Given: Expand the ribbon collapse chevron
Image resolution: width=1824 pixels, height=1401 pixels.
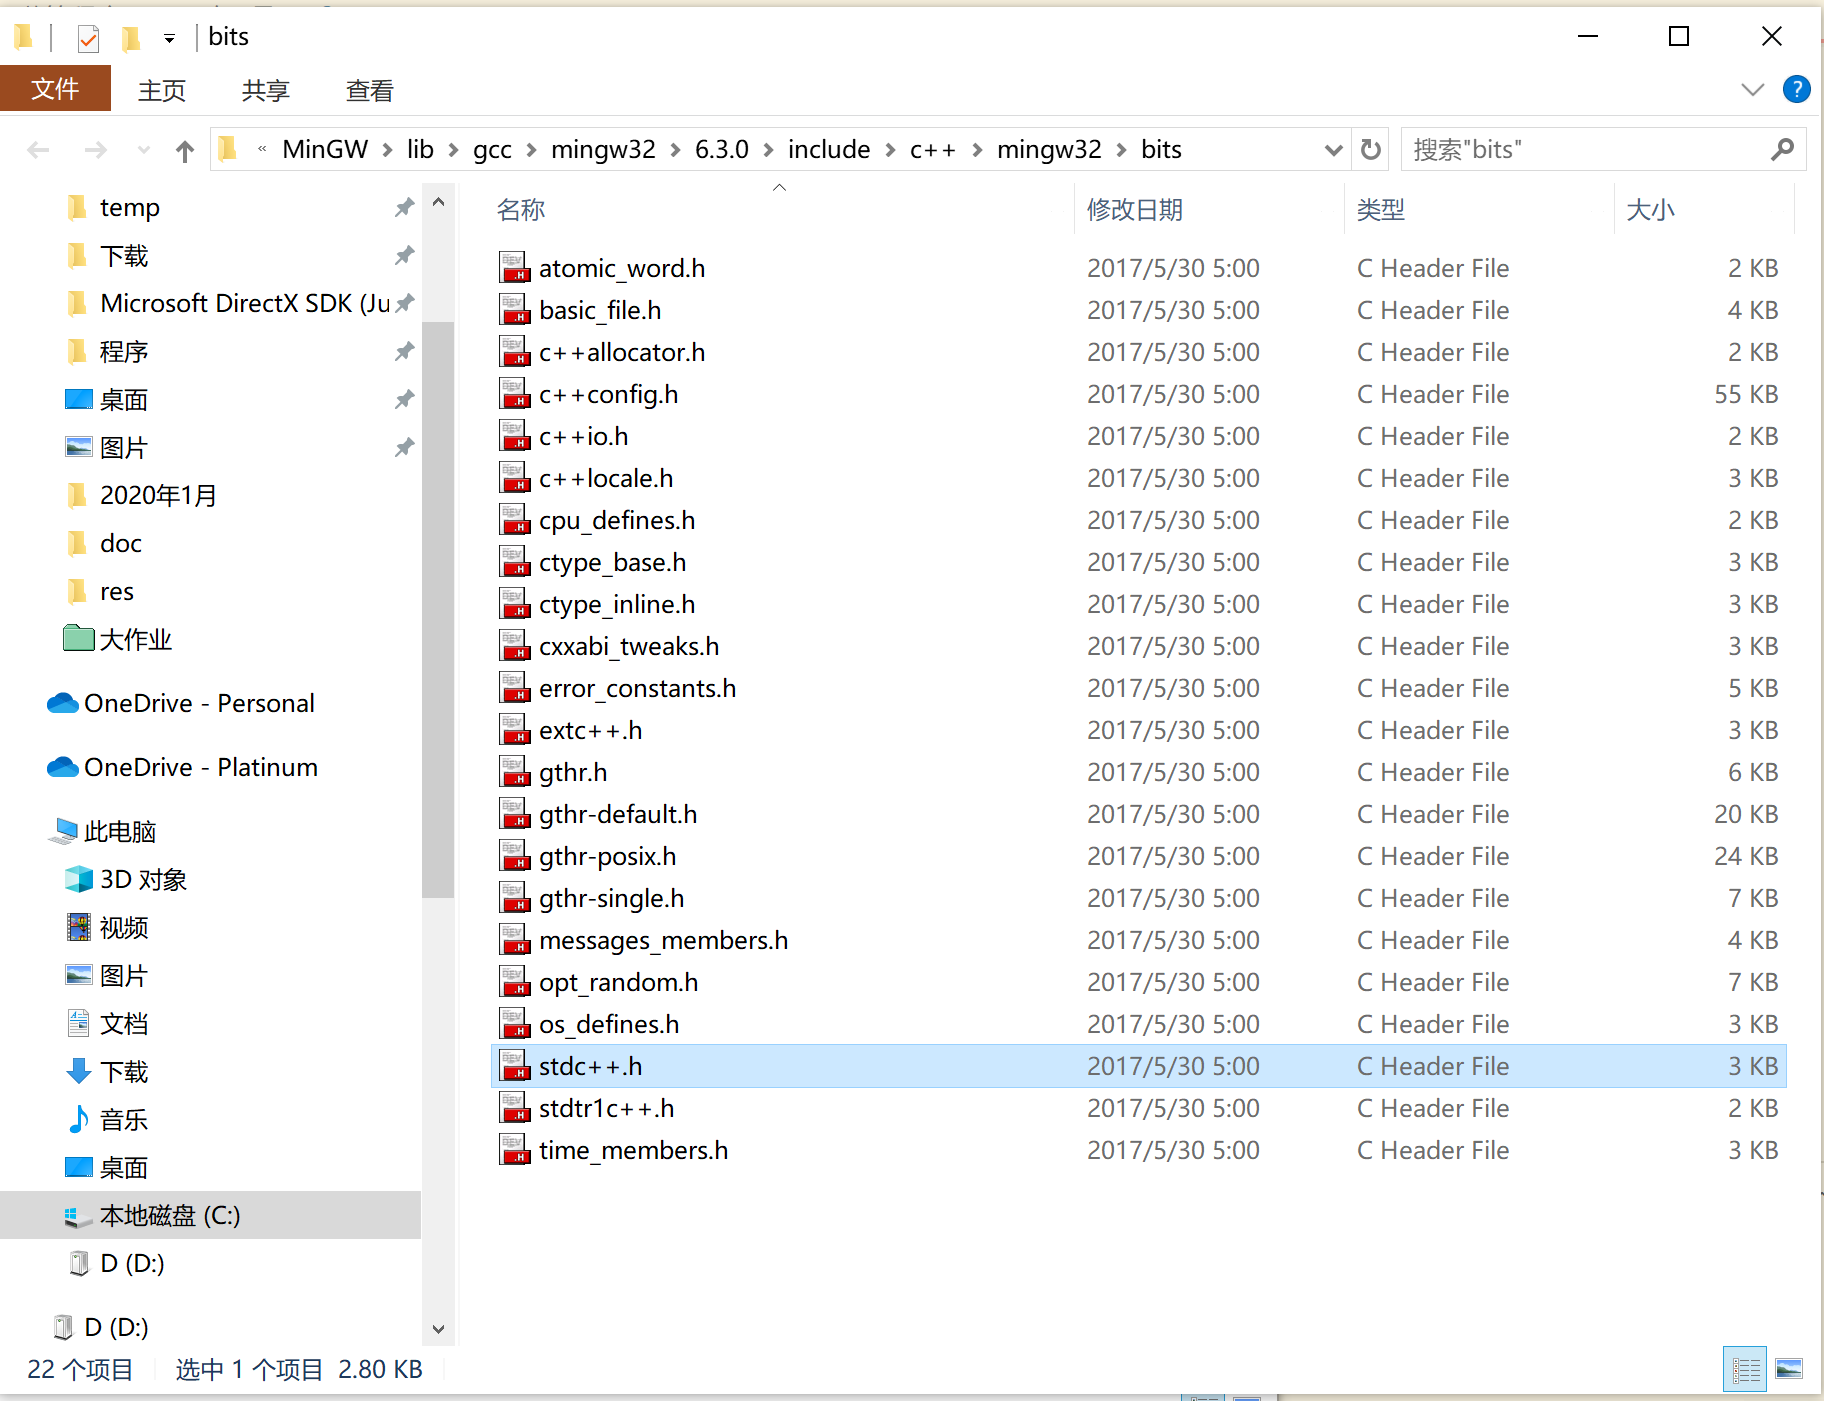Looking at the screenshot, I should pos(1752,89).
